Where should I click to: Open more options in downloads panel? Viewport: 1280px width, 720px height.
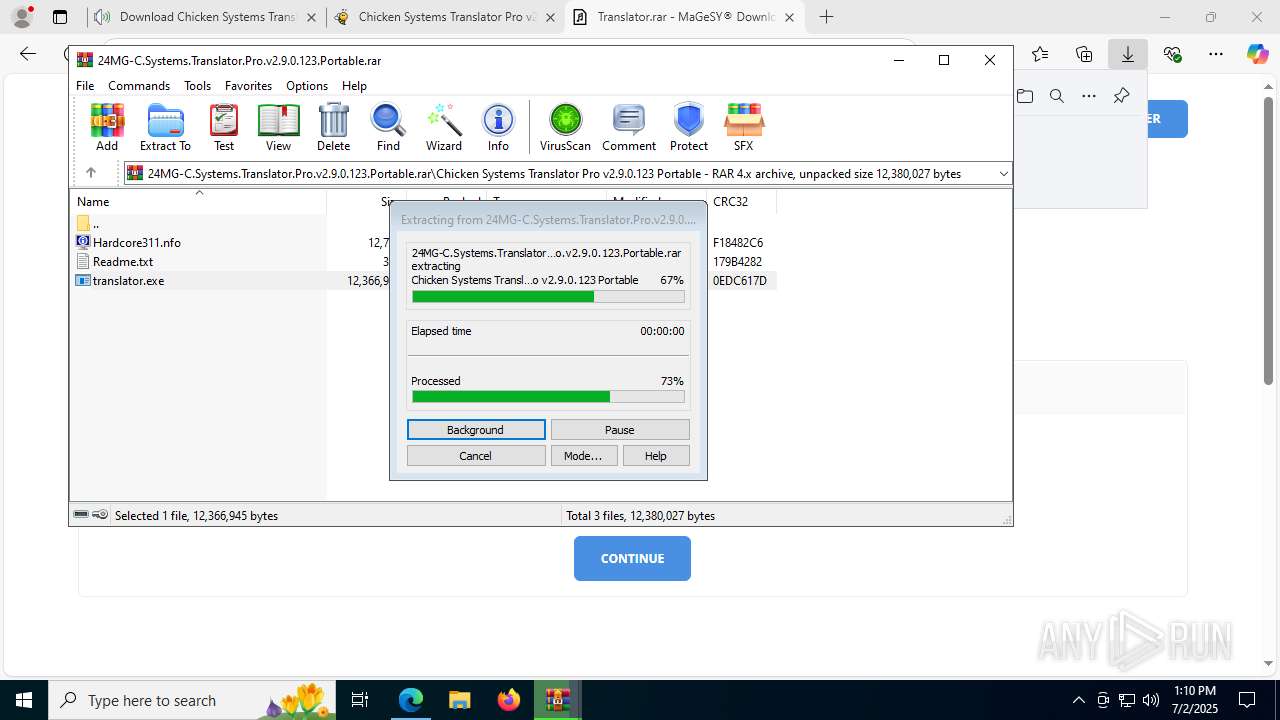[x=1089, y=96]
